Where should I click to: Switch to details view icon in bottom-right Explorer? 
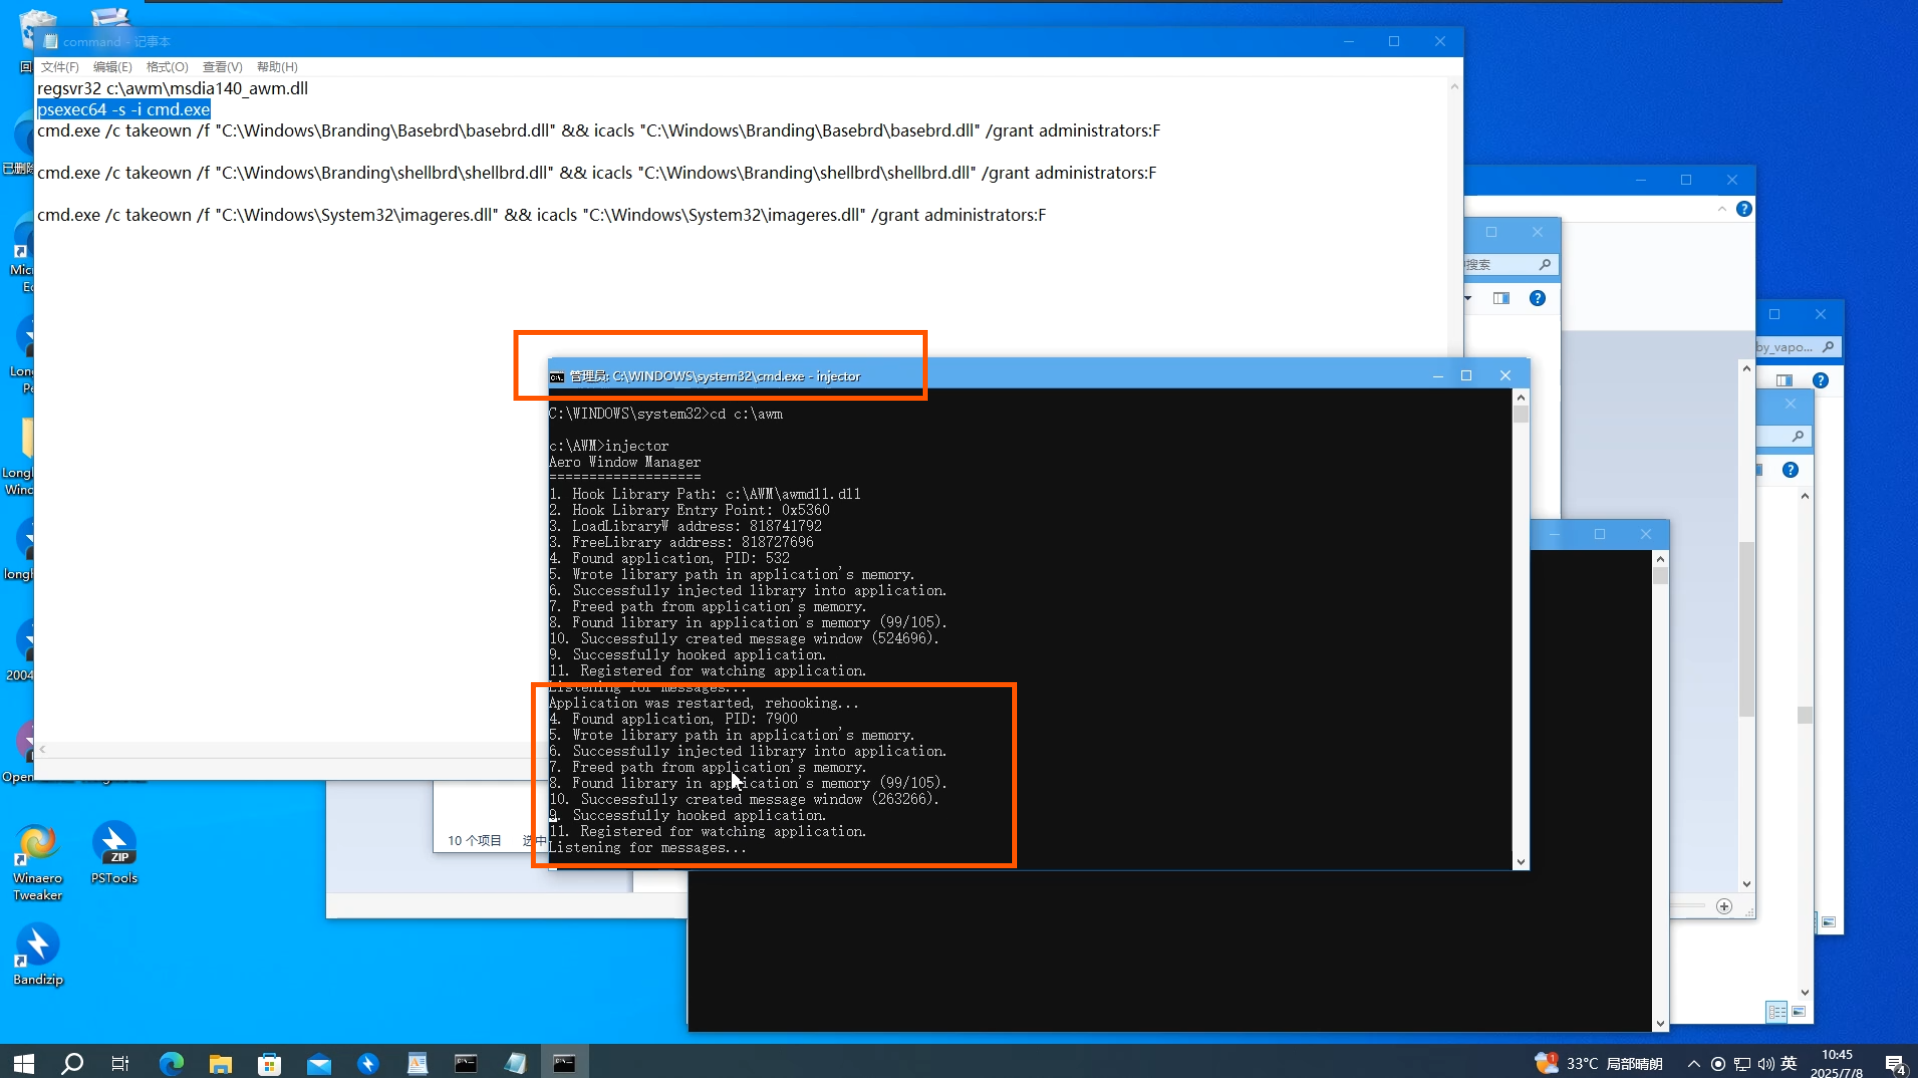(x=1776, y=1012)
